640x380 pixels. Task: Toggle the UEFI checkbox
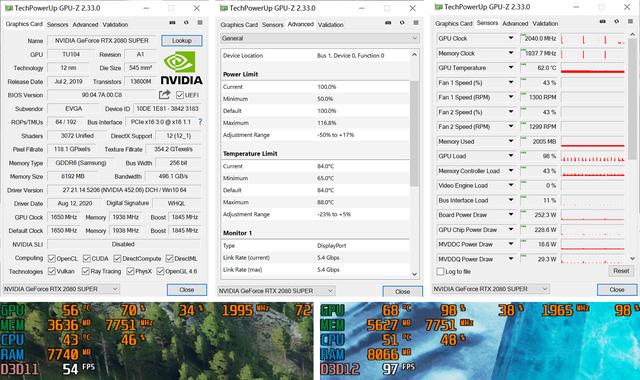180,95
